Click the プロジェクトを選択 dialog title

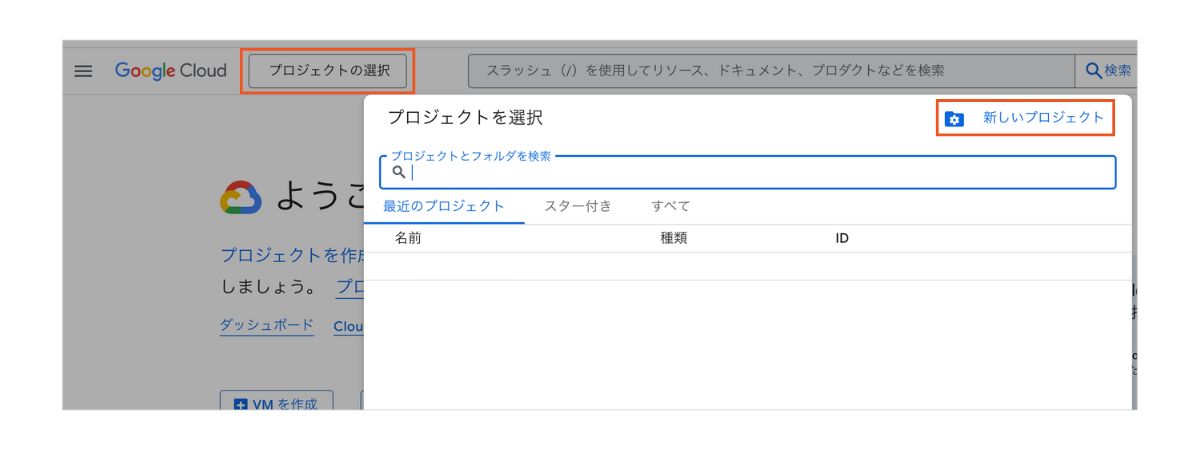(x=464, y=118)
